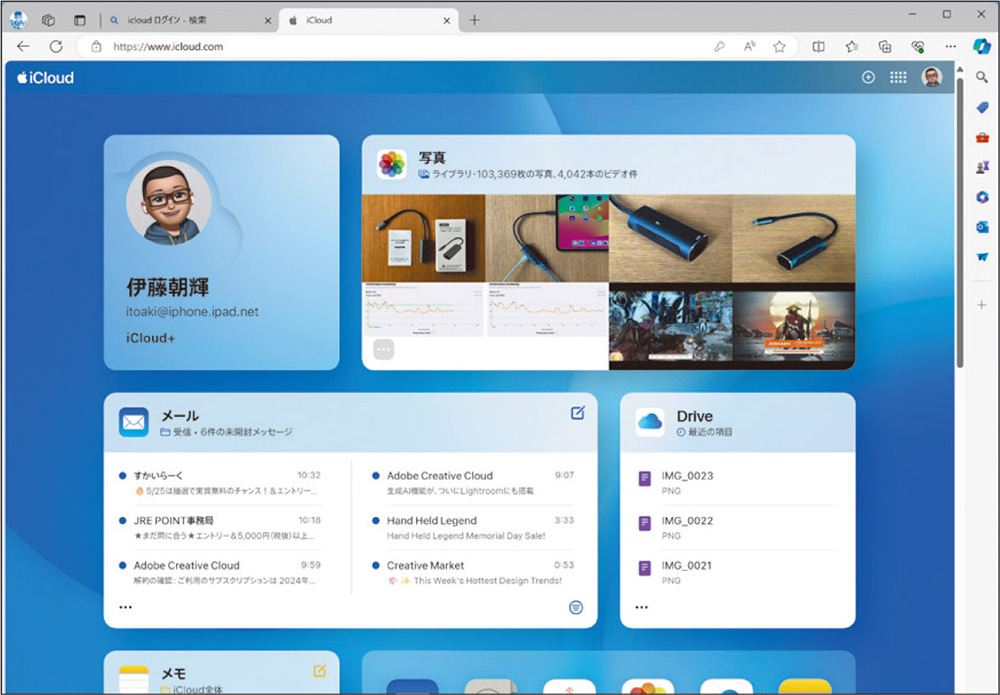This screenshot has height=695, width=1000.
Task: Click the Mail envelope icon in the mail widget
Action: [133, 422]
